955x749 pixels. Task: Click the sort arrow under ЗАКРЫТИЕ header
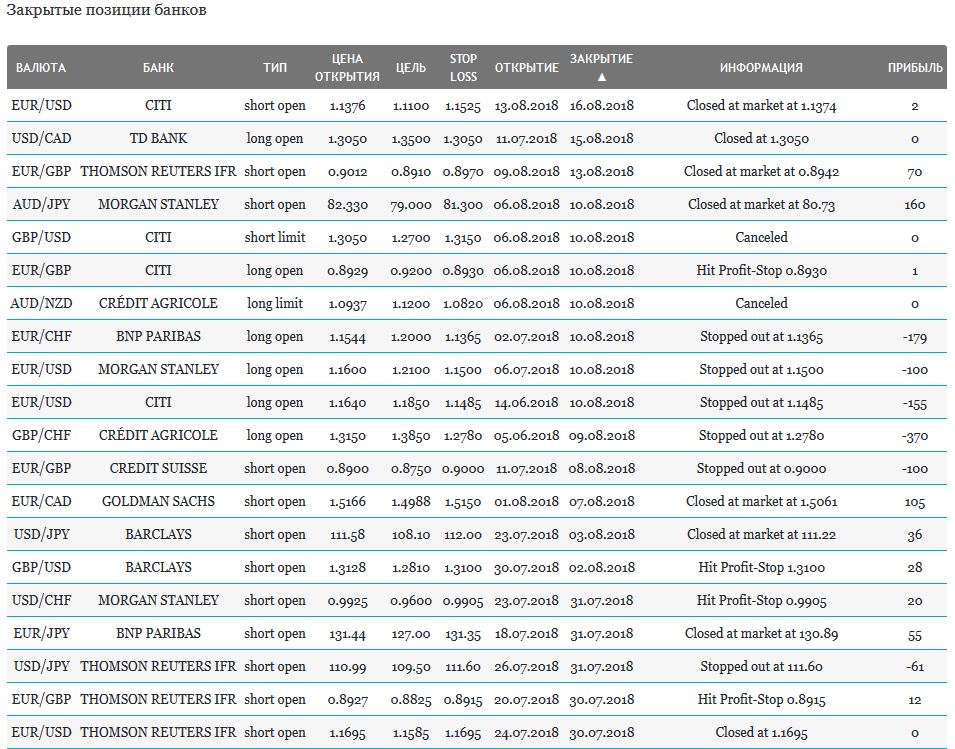point(601,77)
